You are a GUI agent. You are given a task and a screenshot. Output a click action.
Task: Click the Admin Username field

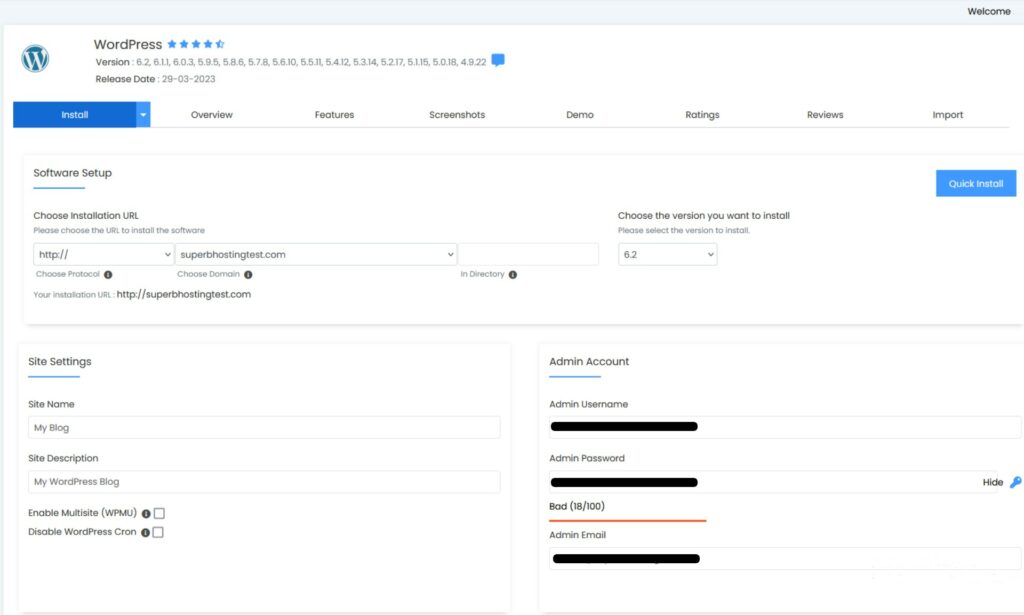(x=785, y=427)
